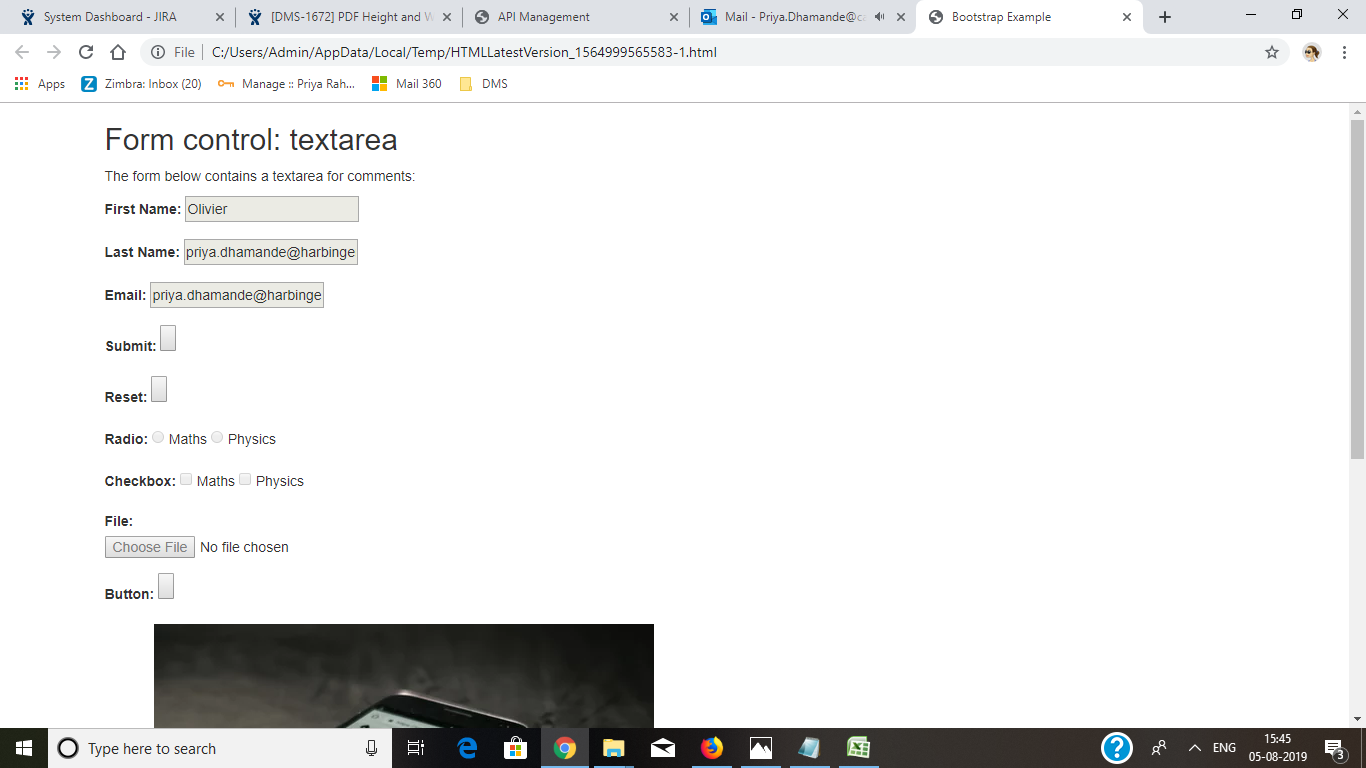Open the Manage :: Priya Rah... bookmark
The image size is (1366, 768).
tap(286, 84)
